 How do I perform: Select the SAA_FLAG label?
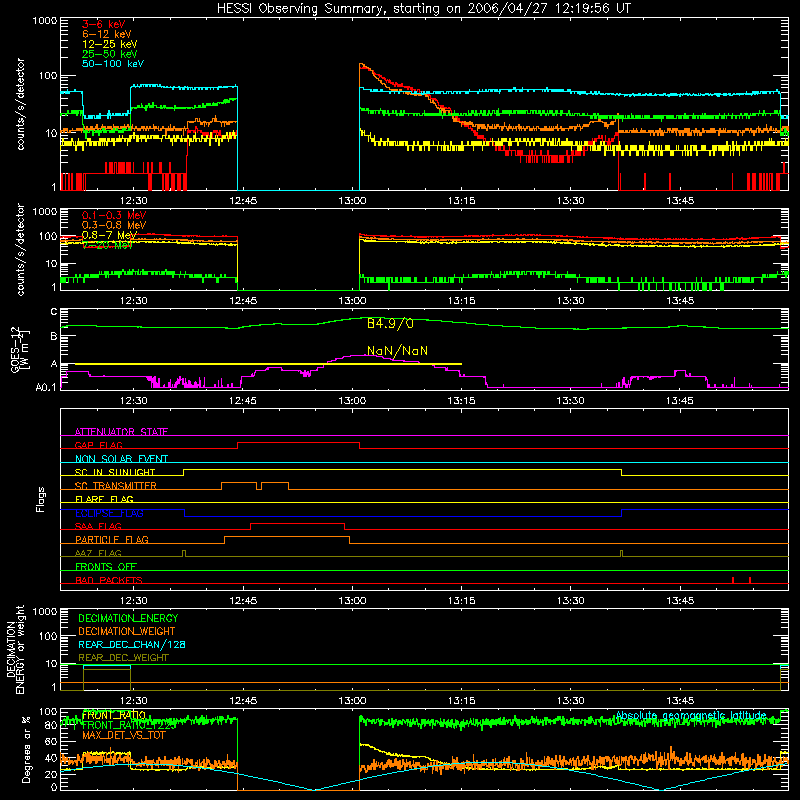(98, 526)
